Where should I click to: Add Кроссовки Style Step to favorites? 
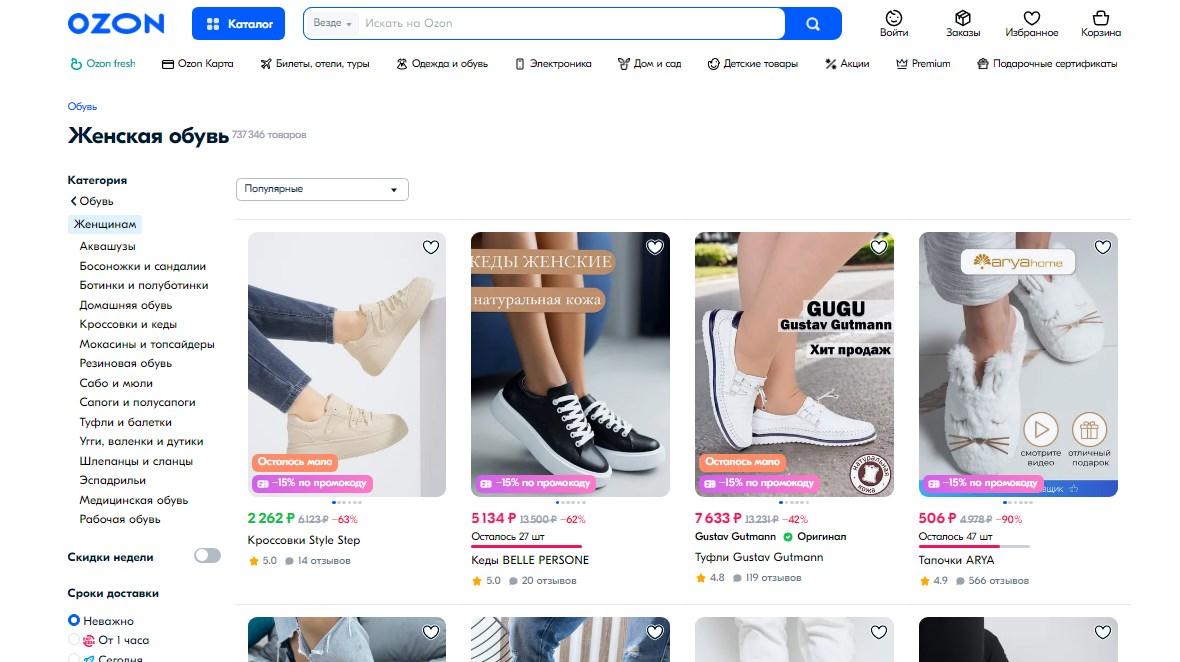(431, 247)
